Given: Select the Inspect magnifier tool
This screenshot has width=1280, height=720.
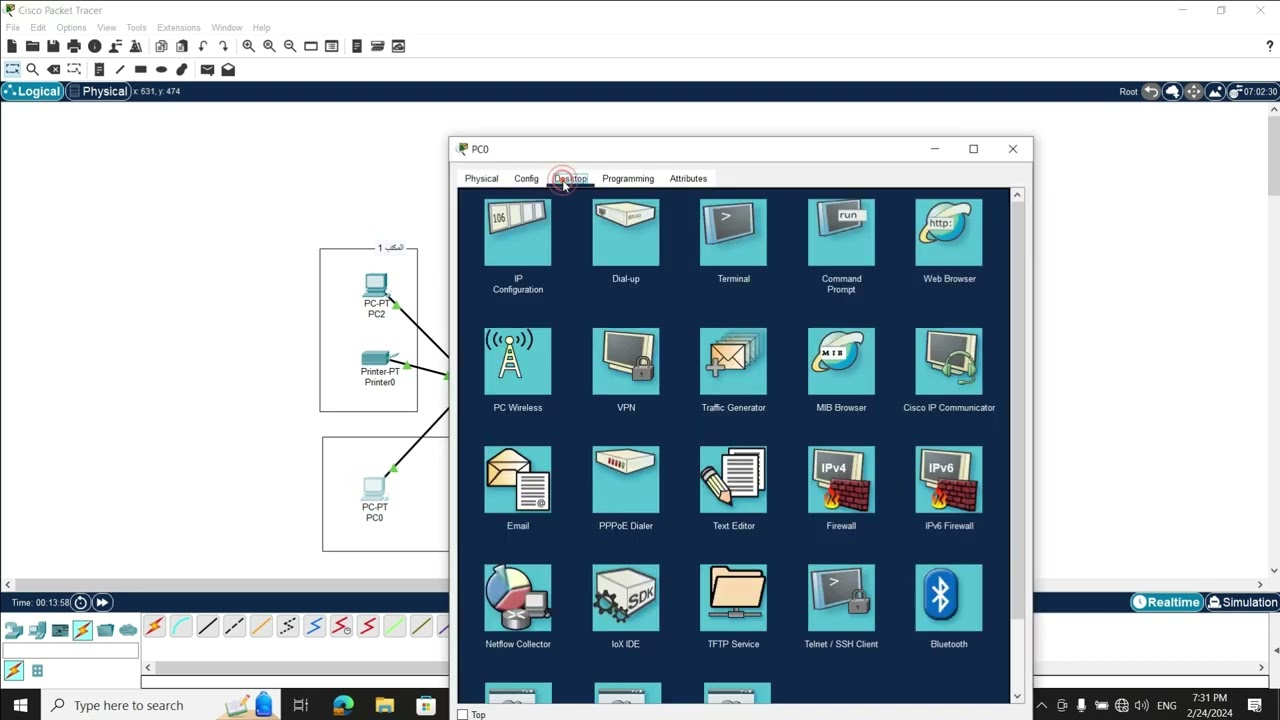Looking at the screenshot, I should coord(32,69).
